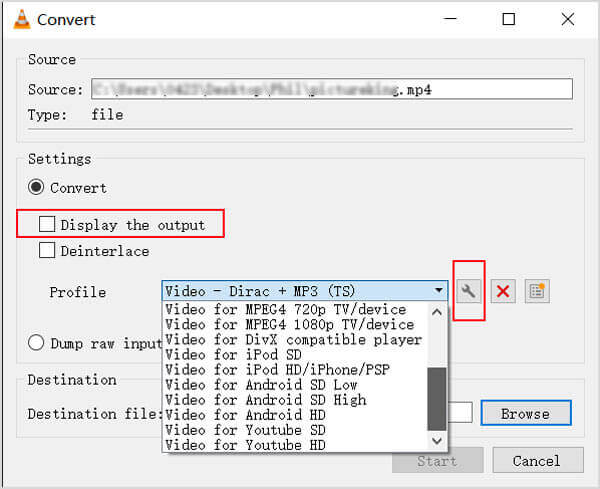This screenshot has height=489, width=600.
Task: Click the profile list scrollbar thumb
Action: (437, 399)
